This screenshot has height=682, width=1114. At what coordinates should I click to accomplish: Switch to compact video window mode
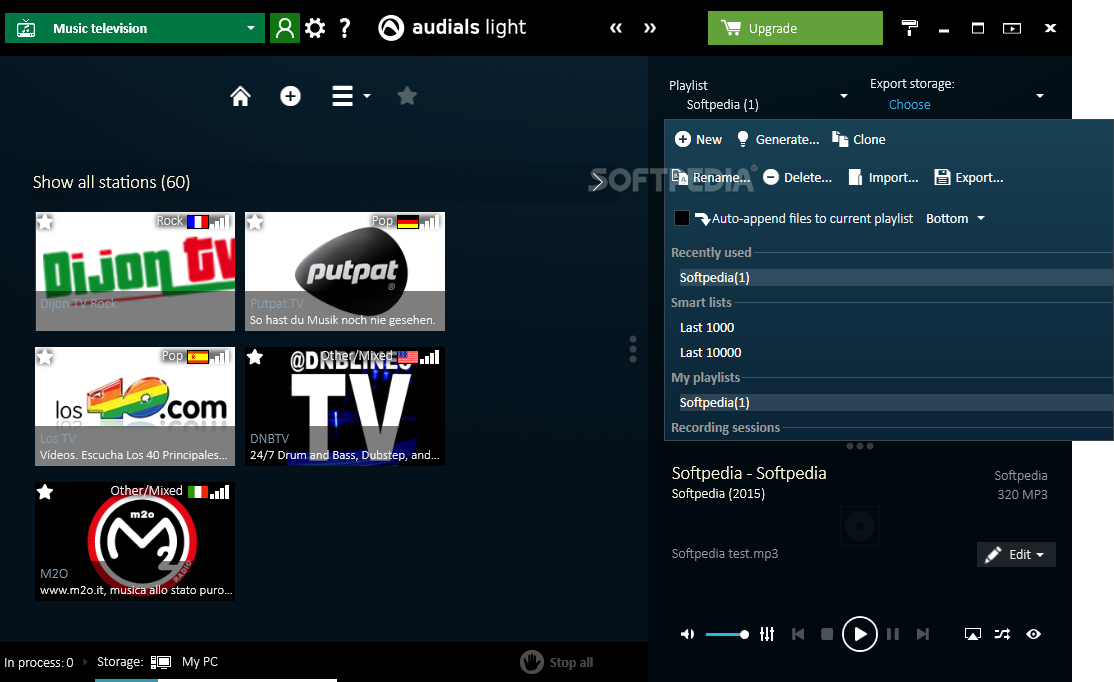point(1012,28)
